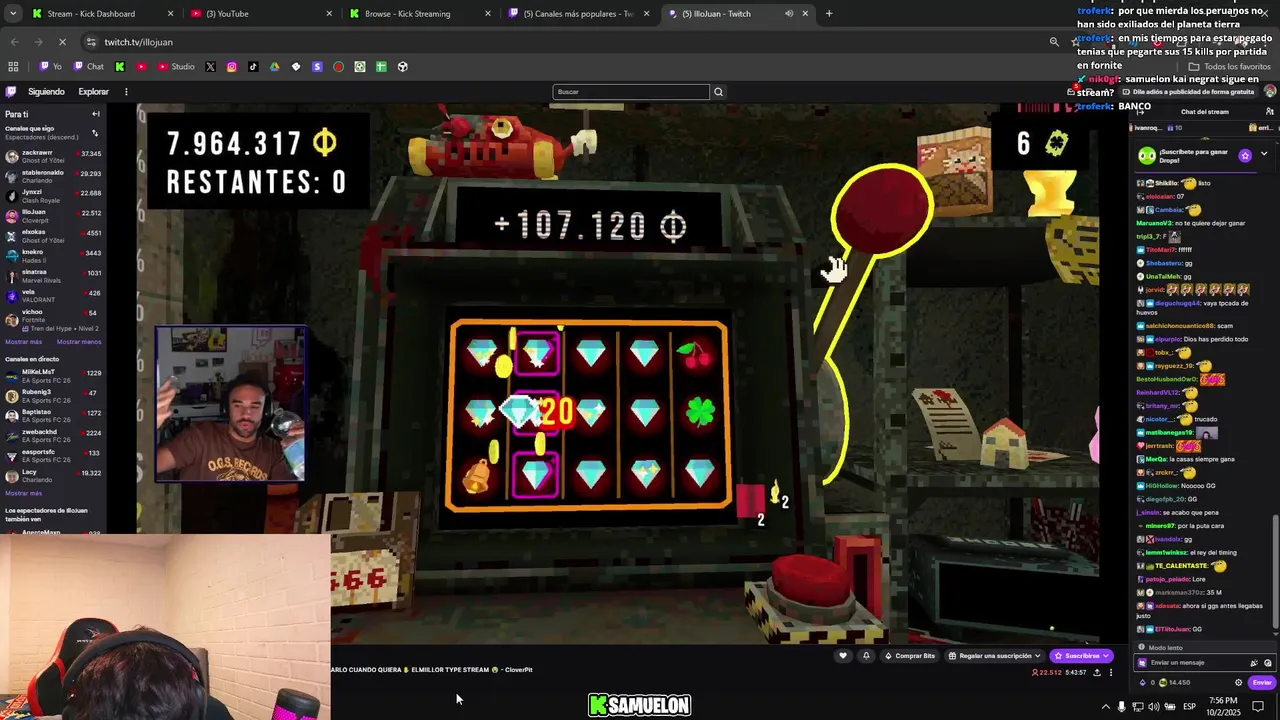Click the share upload icon near uptime

[x=1097, y=672]
